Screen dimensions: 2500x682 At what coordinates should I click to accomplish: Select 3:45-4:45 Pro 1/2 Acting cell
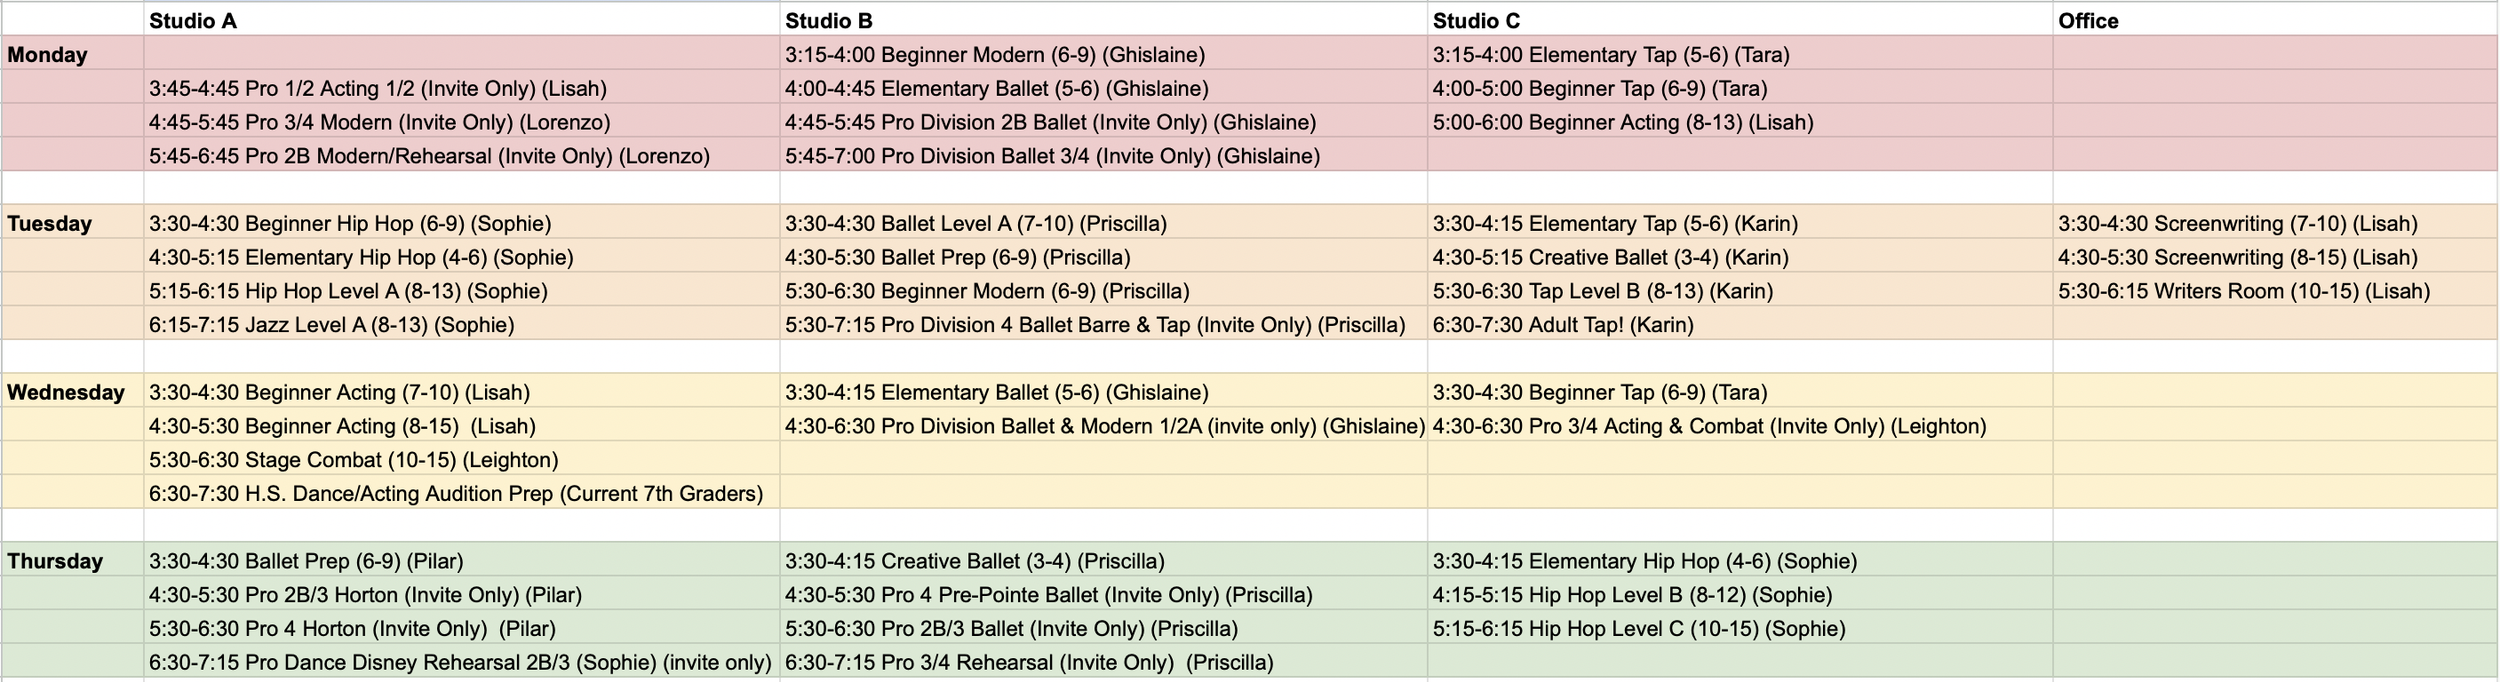[x=461, y=88]
